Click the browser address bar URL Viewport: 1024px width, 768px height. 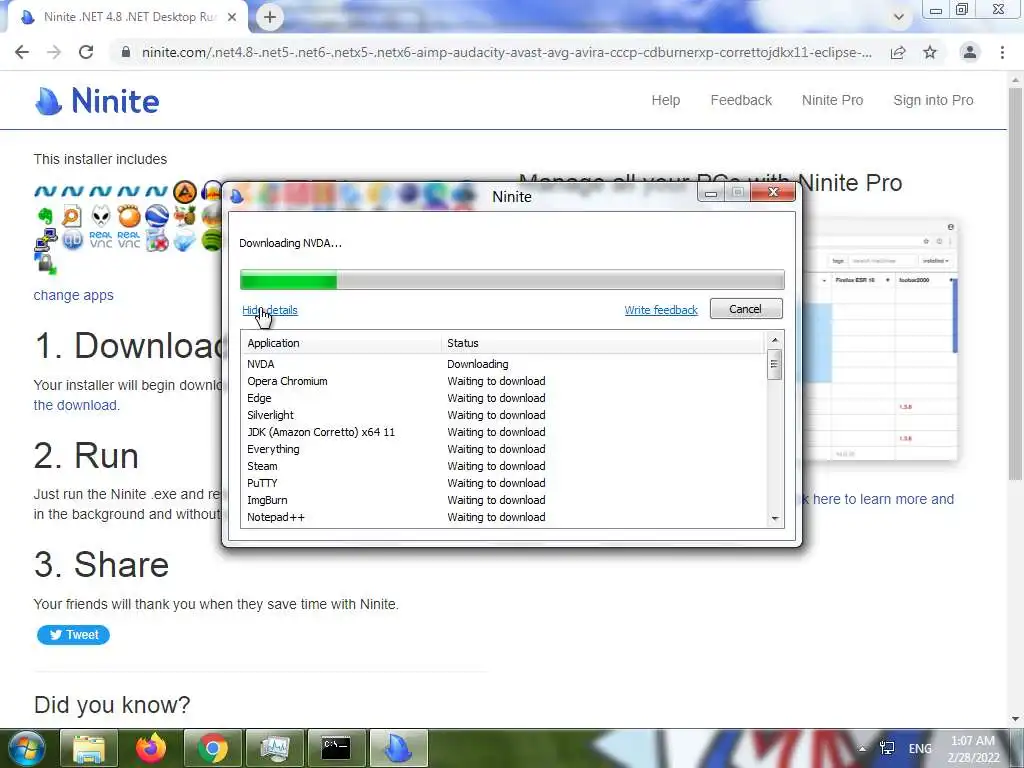[506, 52]
